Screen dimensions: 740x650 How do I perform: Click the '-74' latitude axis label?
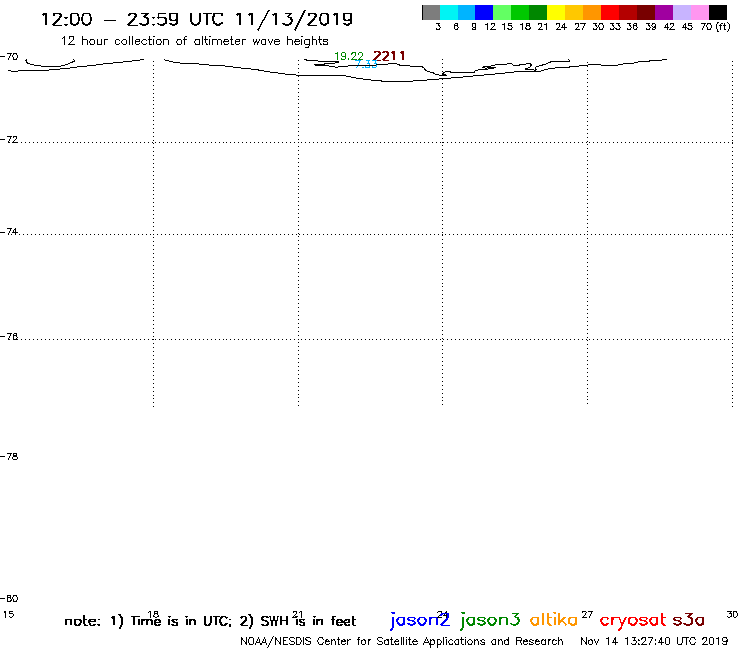9,232
